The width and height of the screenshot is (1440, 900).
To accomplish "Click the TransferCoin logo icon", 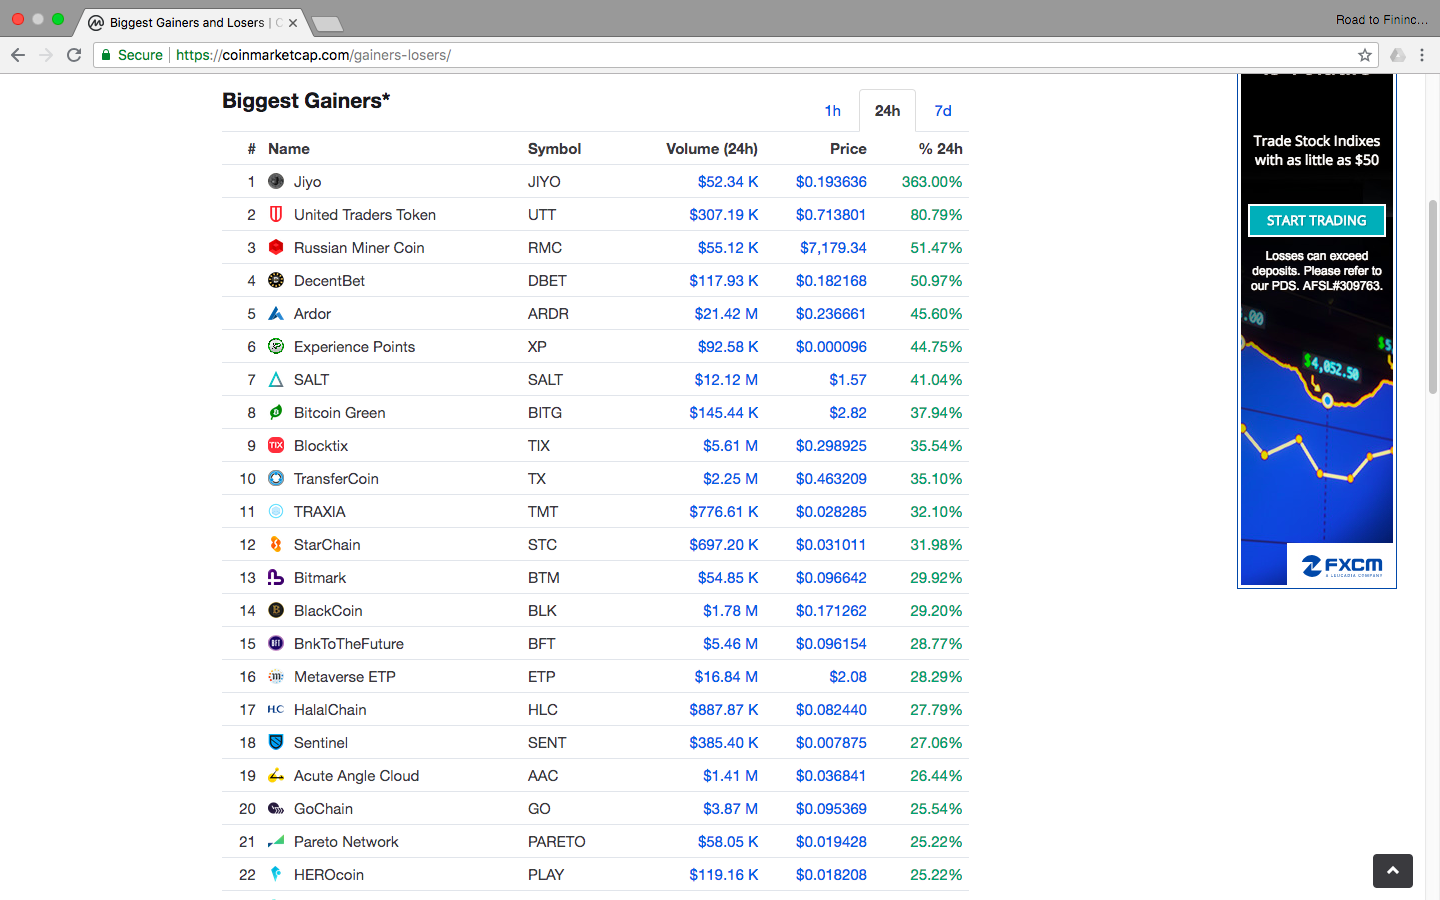I will (276, 478).
